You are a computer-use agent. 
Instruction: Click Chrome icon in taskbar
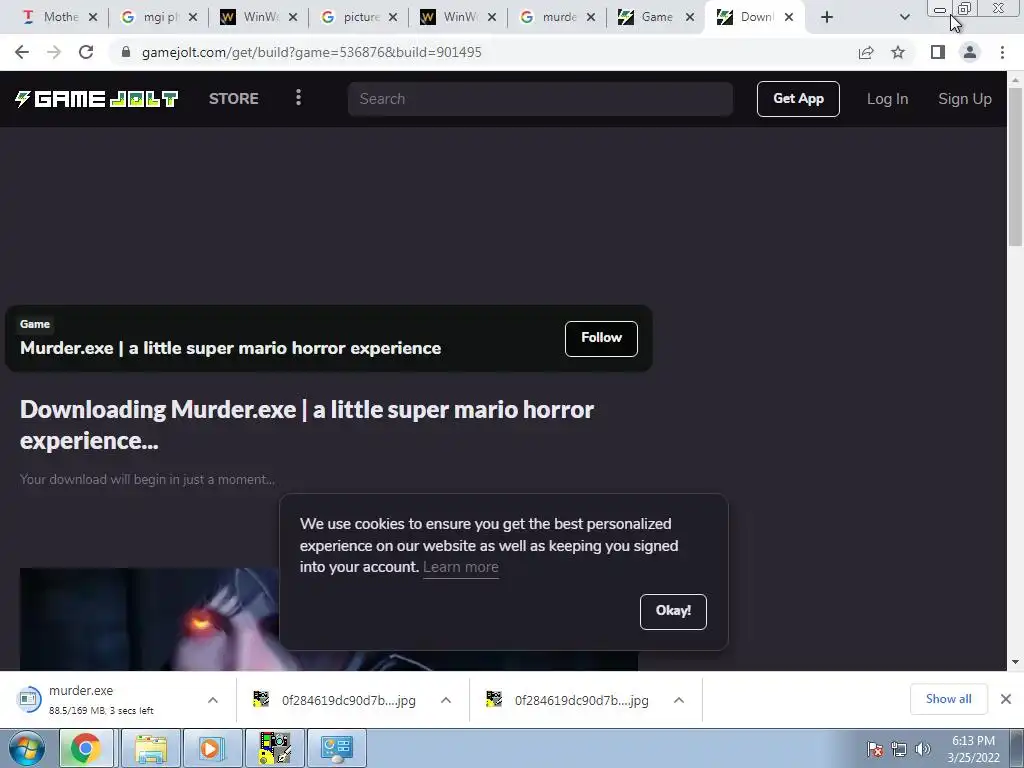[x=86, y=748]
